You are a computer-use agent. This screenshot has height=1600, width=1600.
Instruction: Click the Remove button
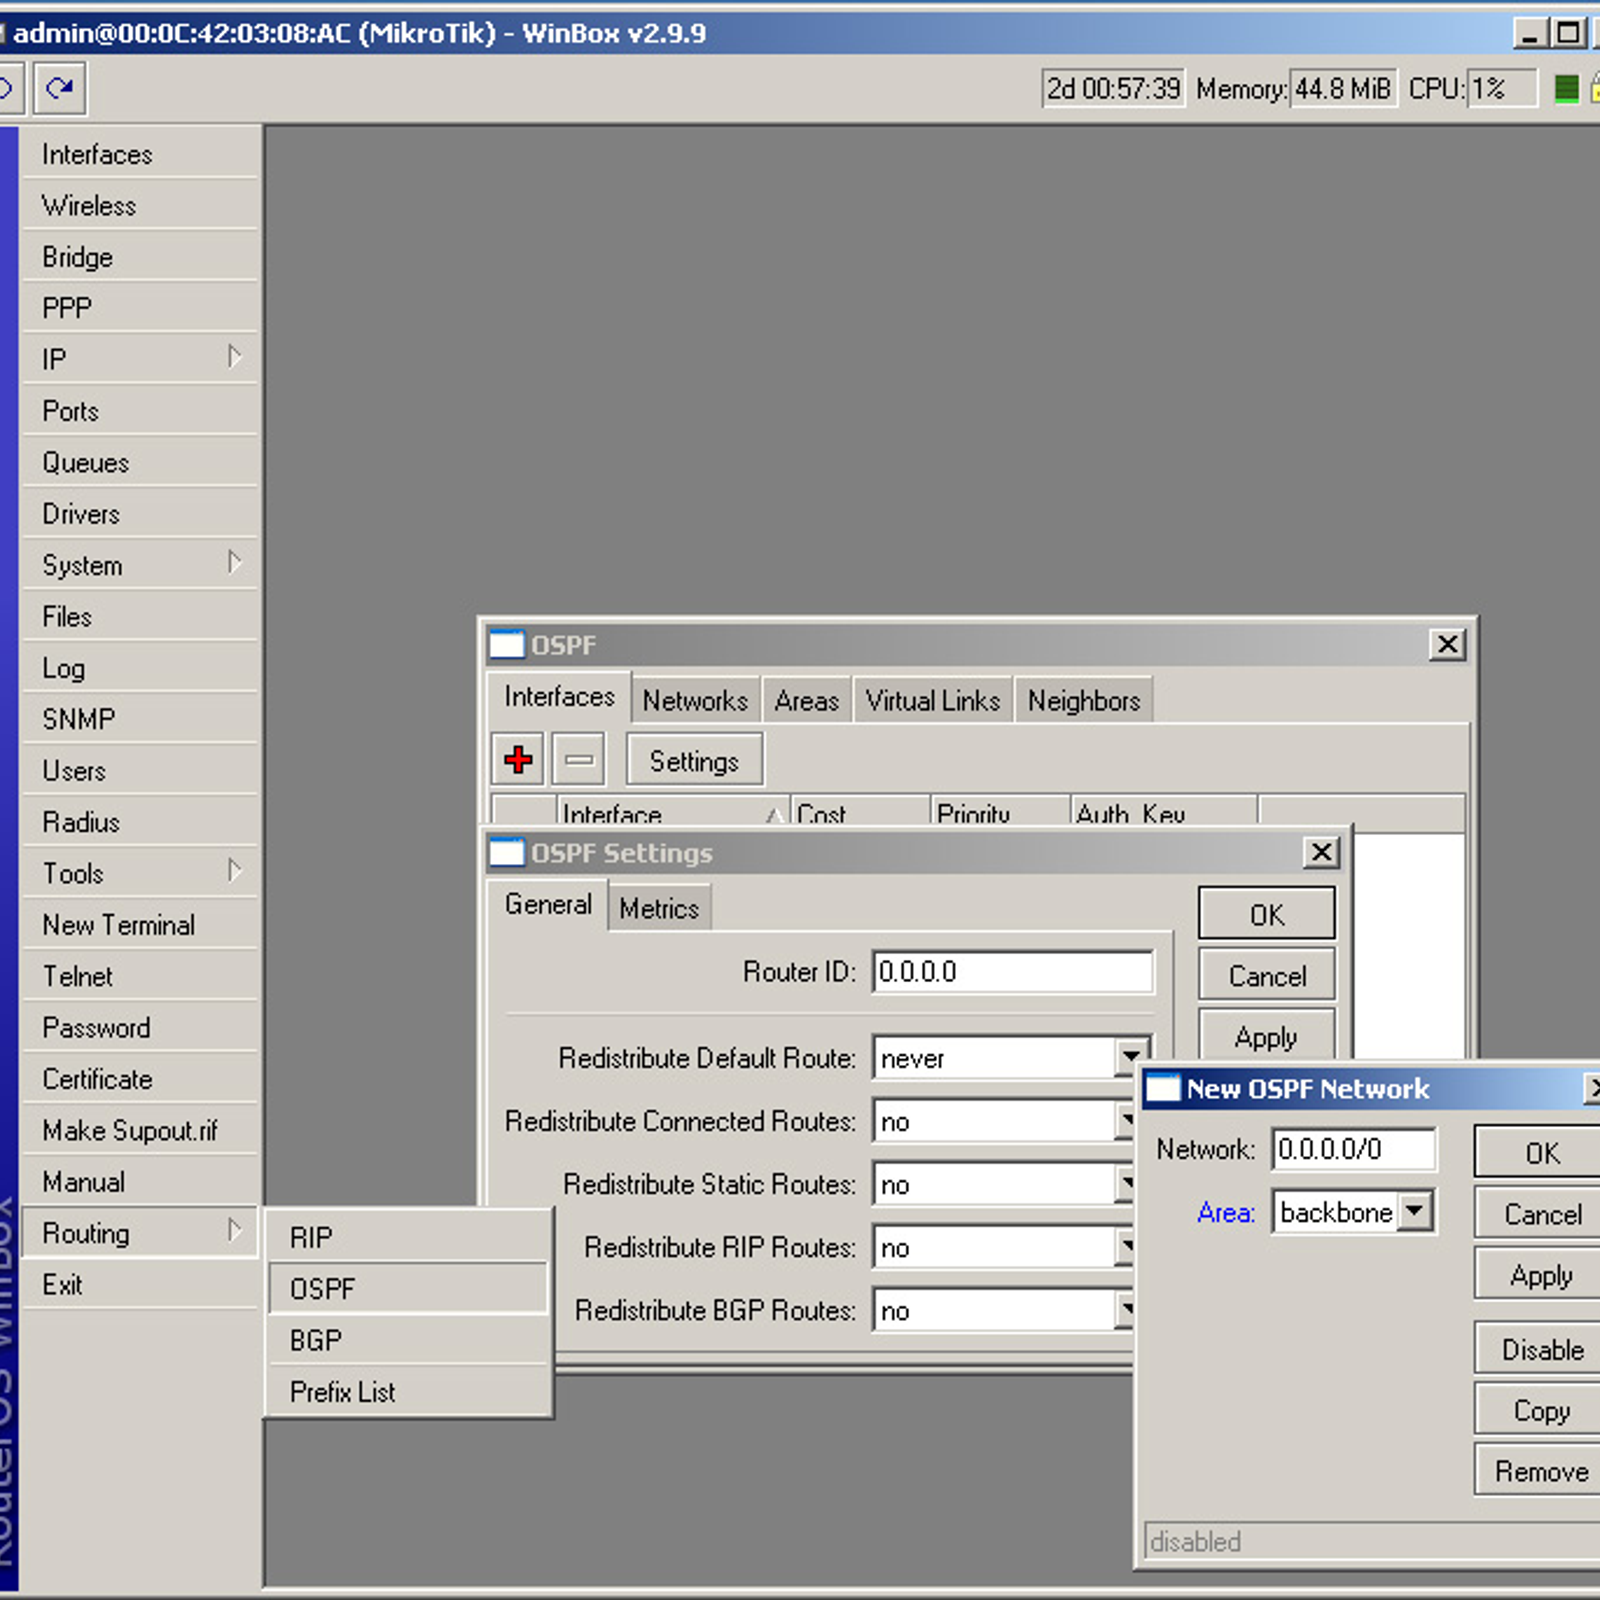(x=1540, y=1471)
